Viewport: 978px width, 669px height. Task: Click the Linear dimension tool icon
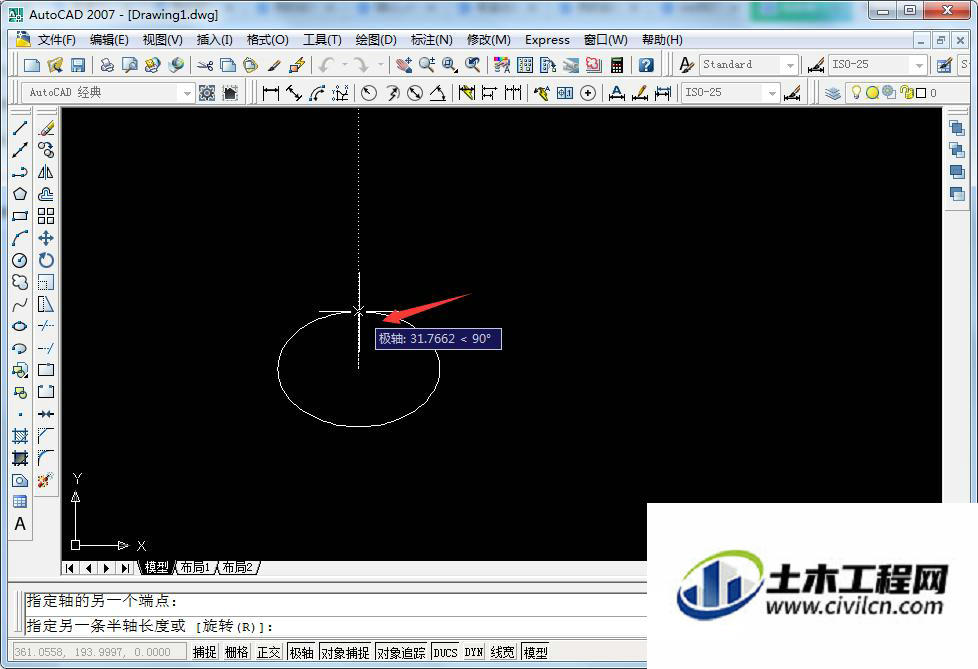click(x=271, y=93)
